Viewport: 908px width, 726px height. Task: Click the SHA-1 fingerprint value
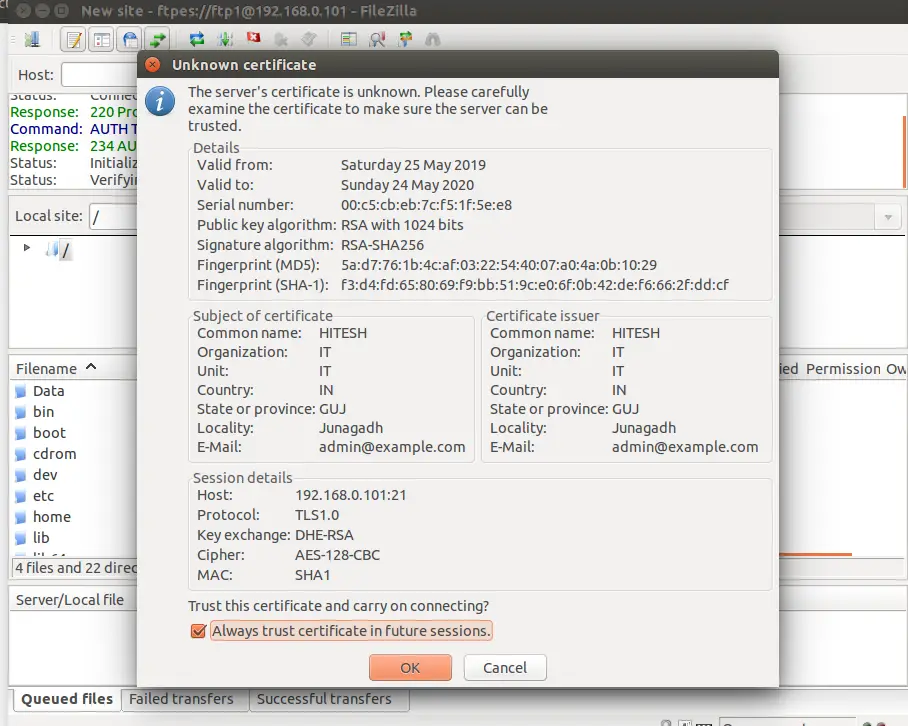pos(534,285)
